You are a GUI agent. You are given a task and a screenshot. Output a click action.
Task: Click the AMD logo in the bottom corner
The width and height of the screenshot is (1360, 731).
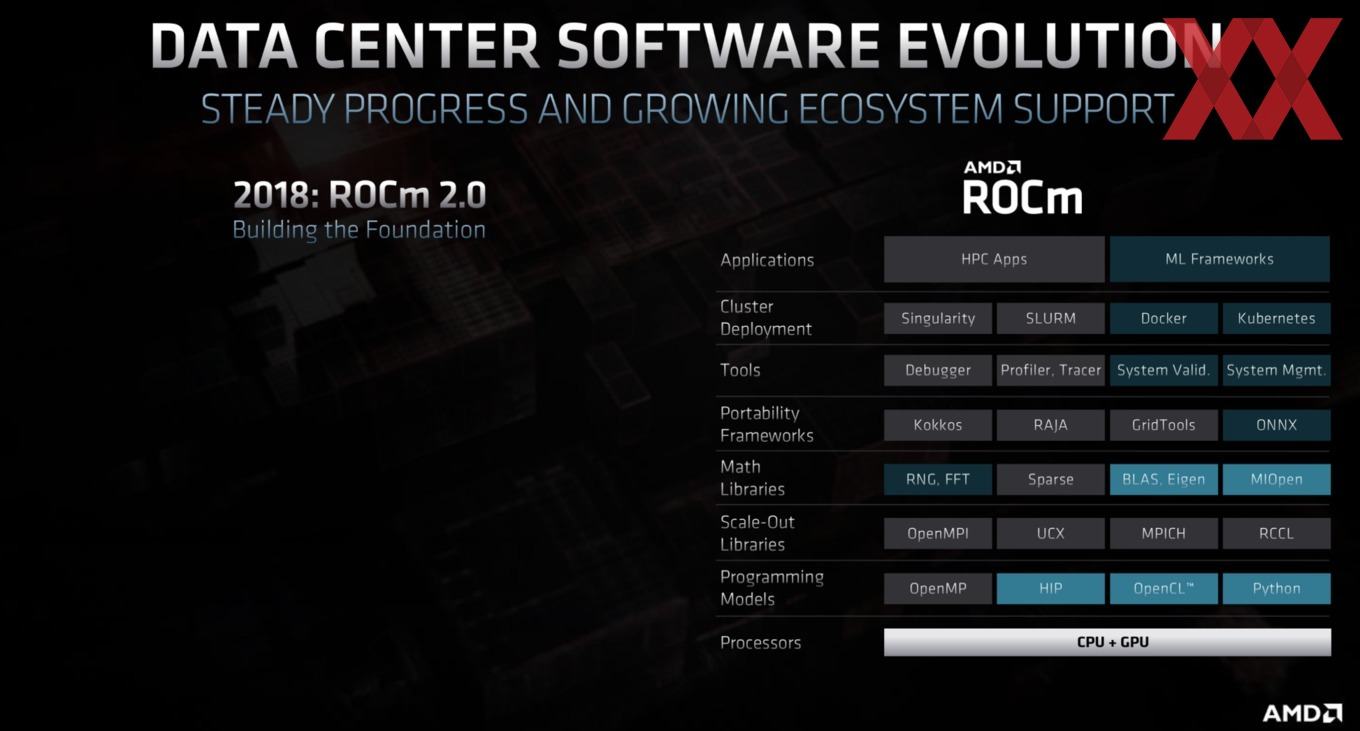[x=1301, y=712]
